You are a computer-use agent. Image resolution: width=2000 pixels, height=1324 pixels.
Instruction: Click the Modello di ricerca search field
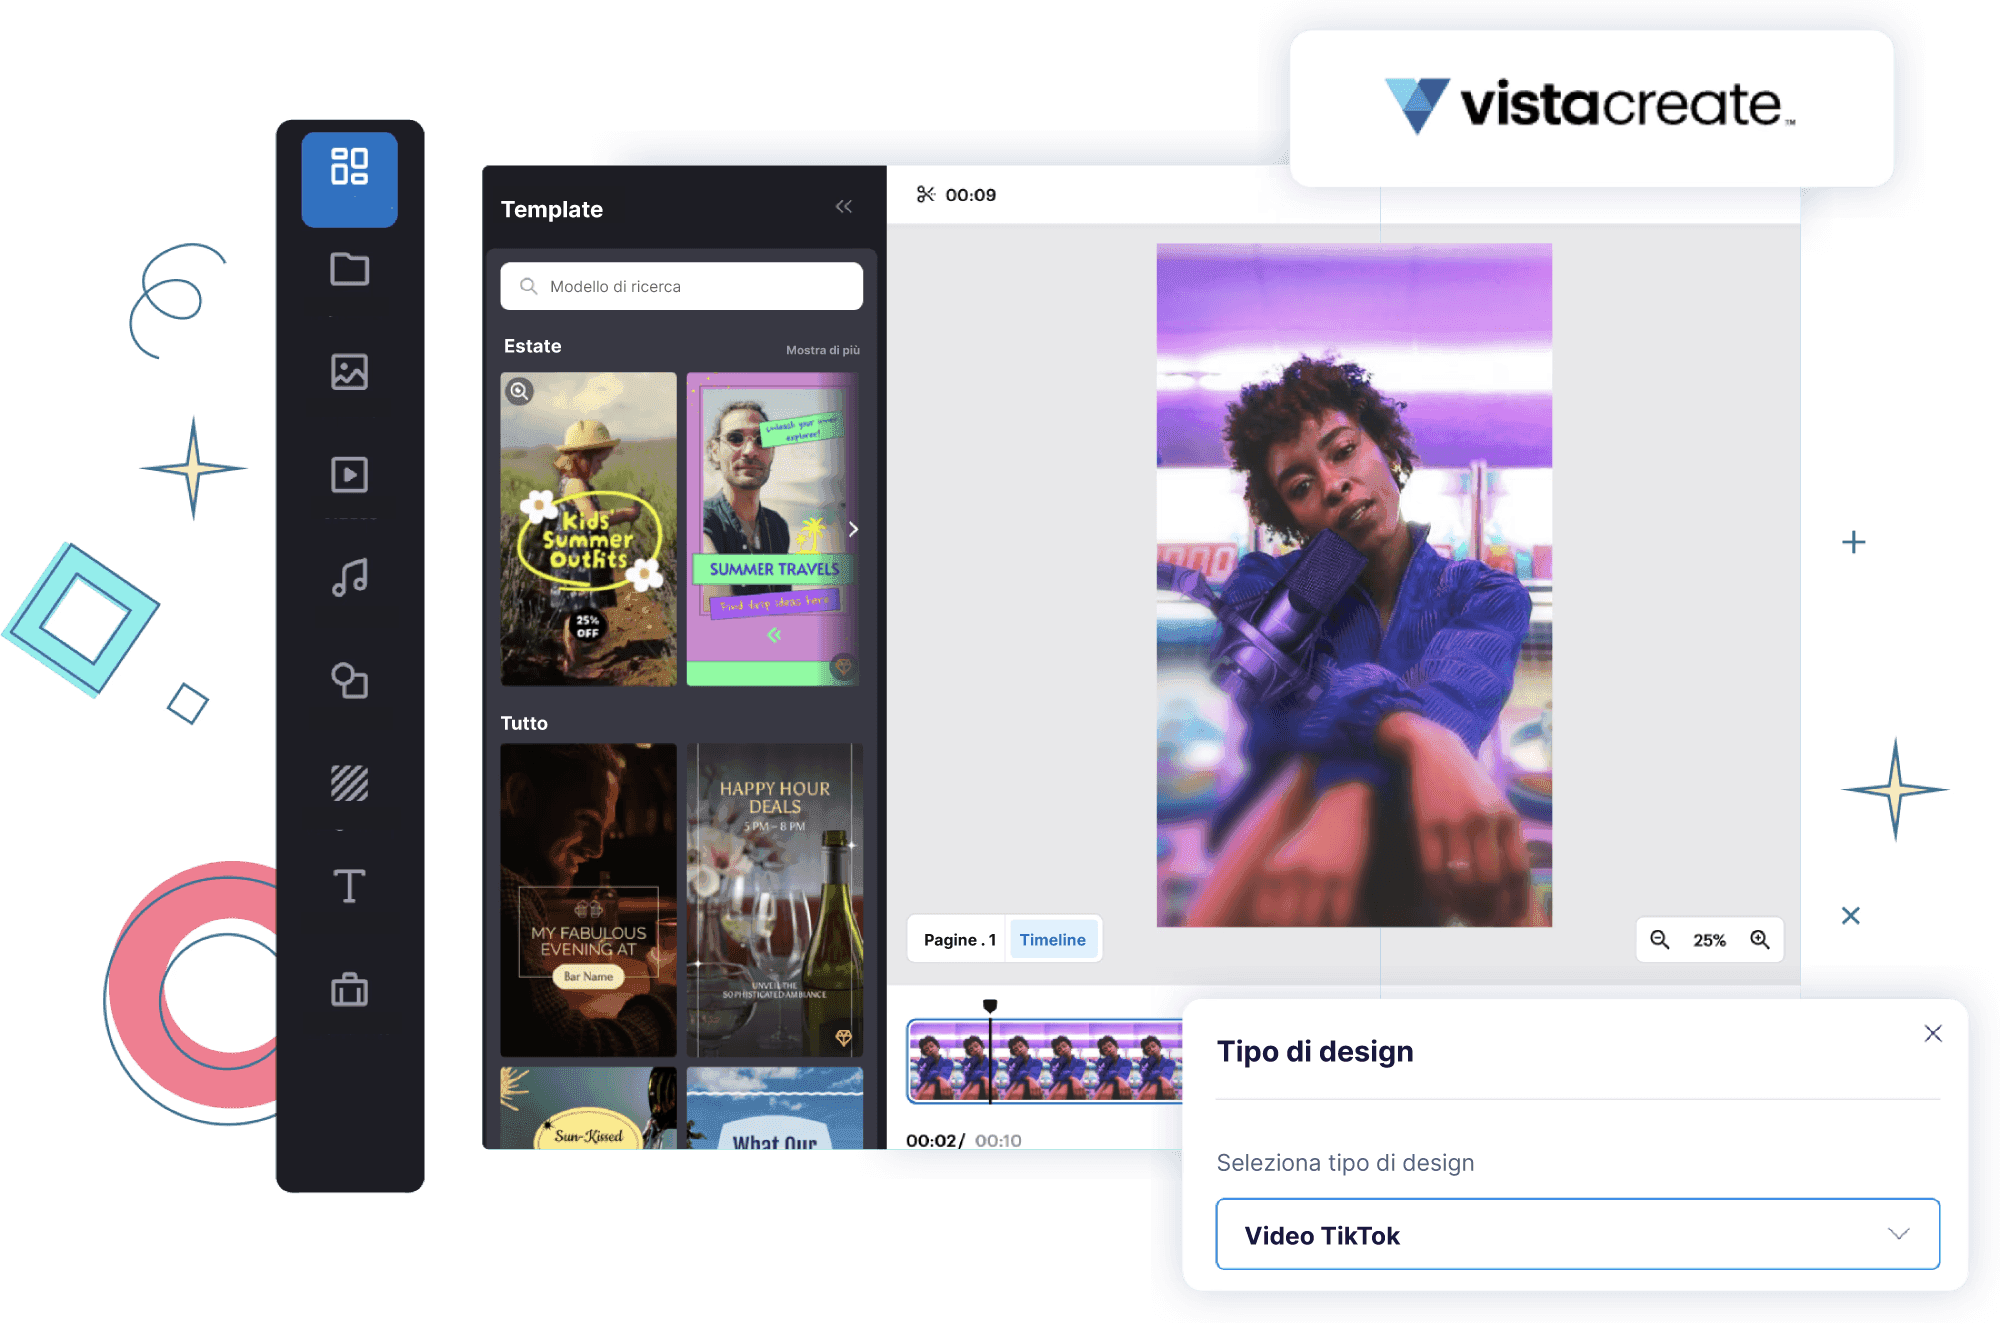681,286
